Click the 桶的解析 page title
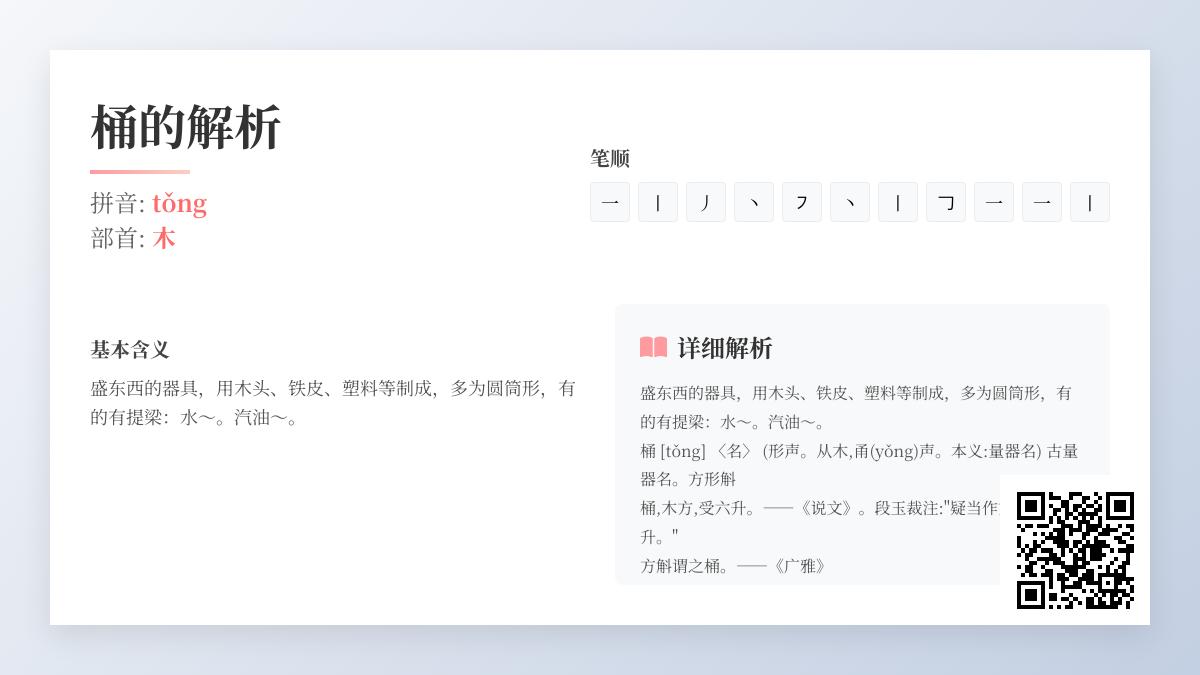The image size is (1200, 675). 186,128
